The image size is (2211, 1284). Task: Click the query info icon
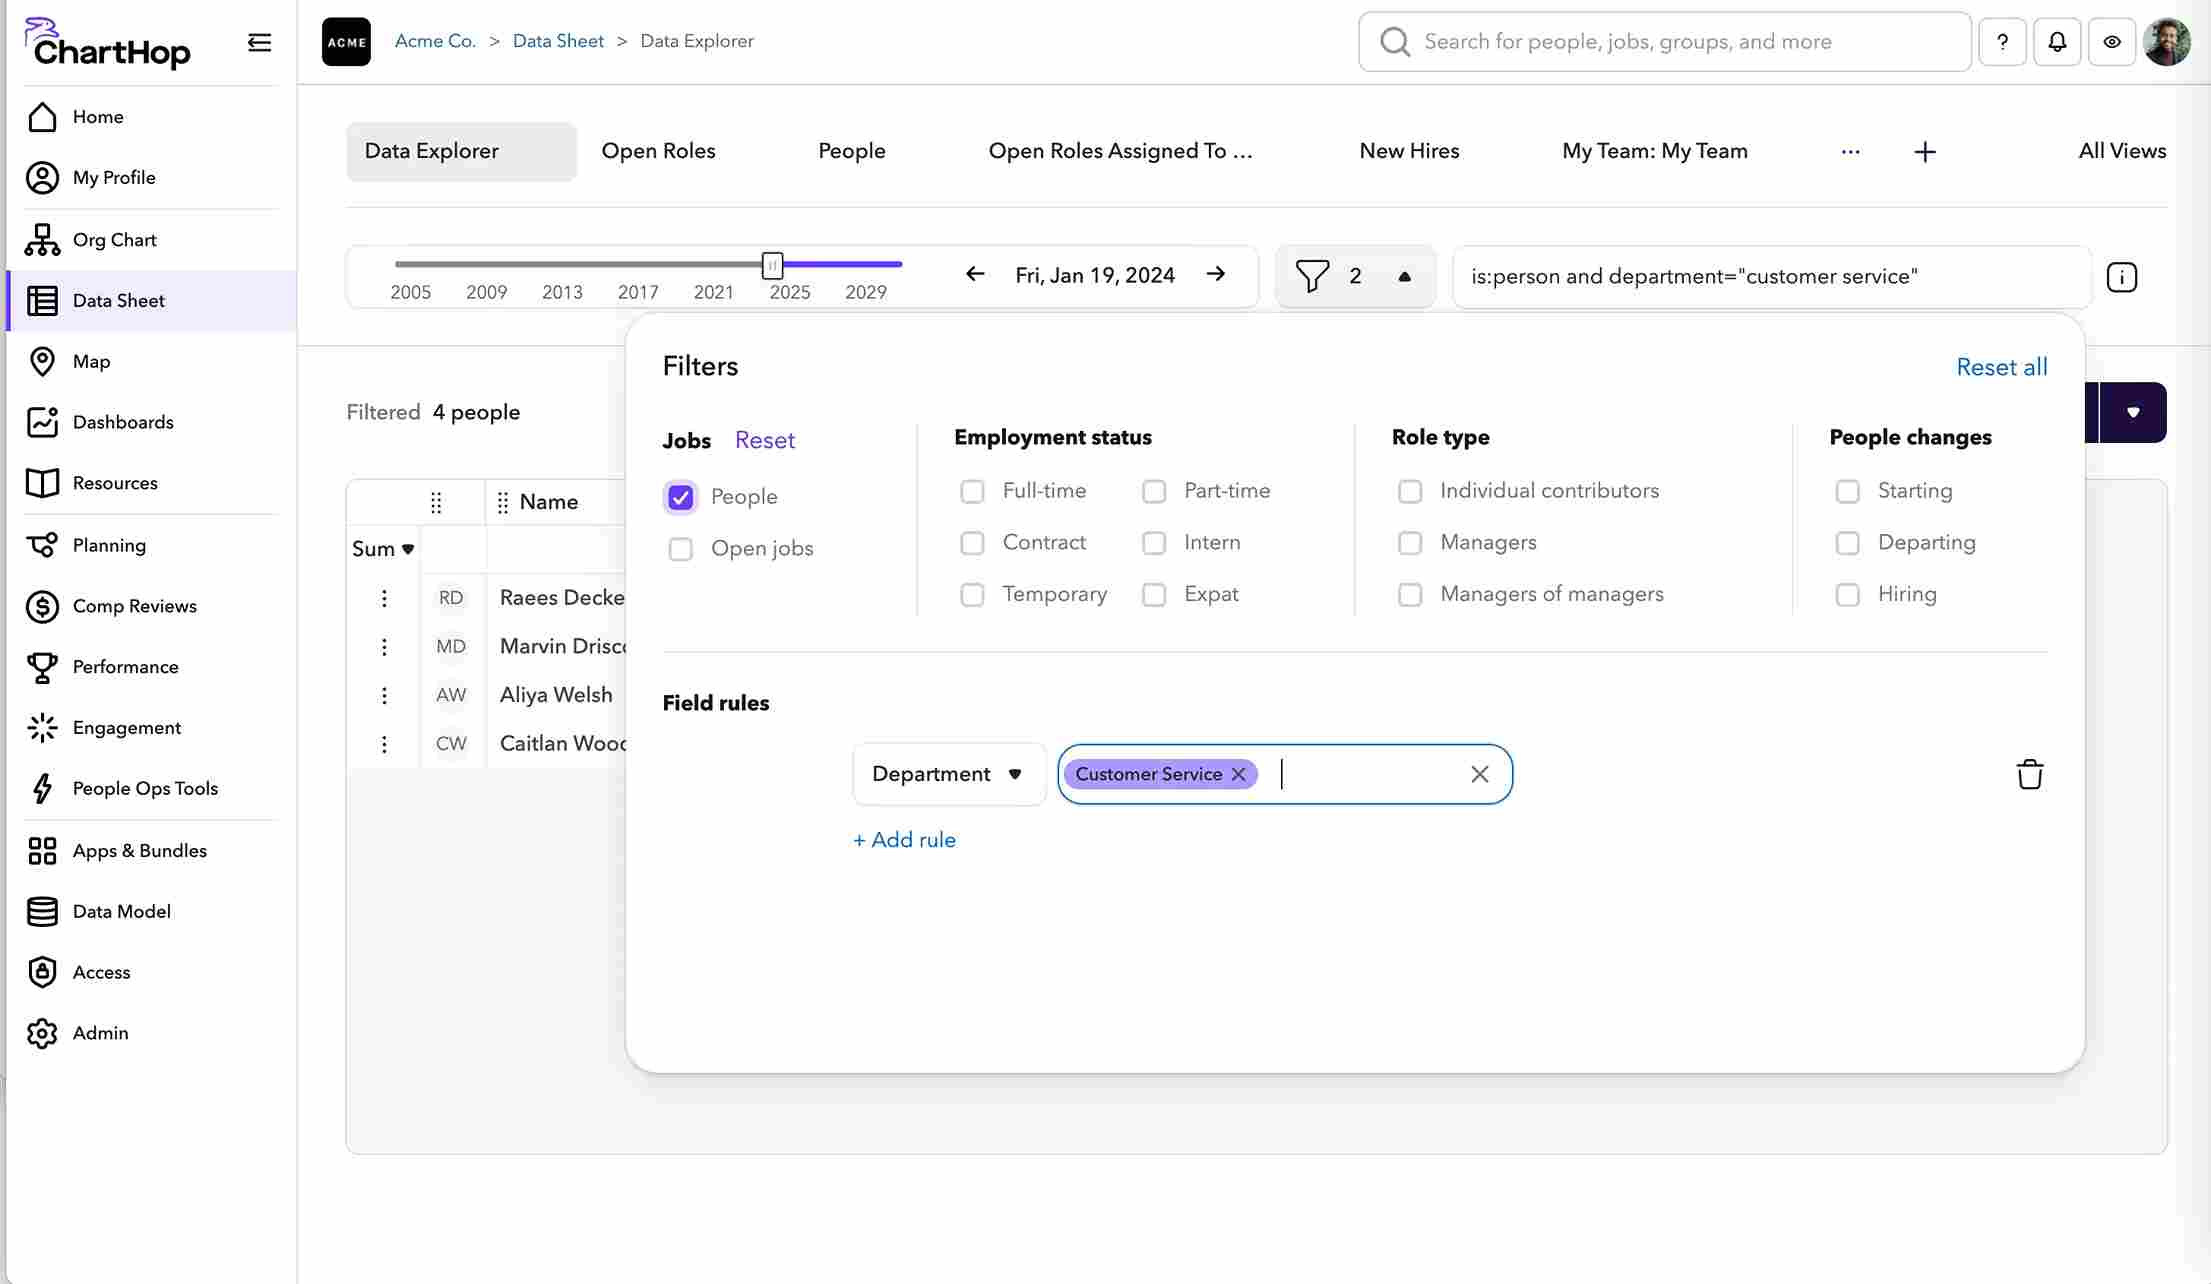(x=2121, y=277)
